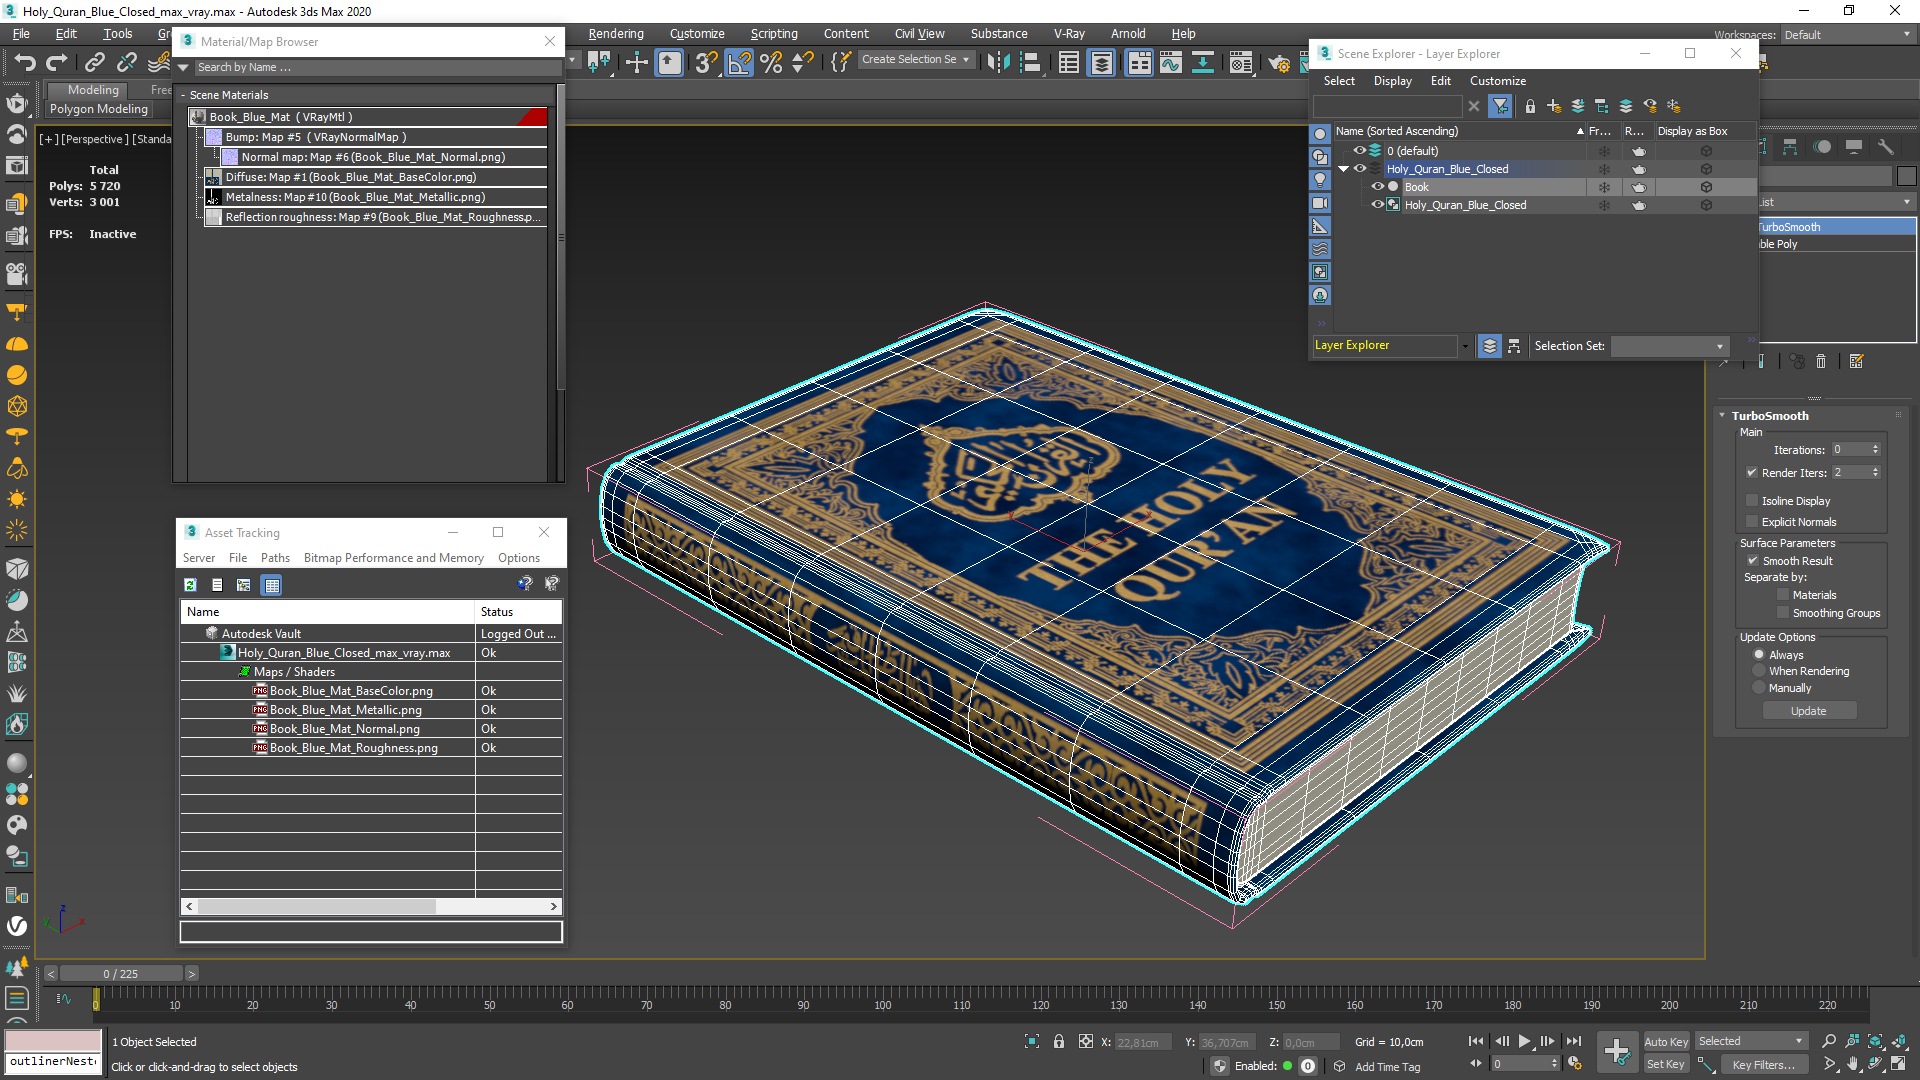Image resolution: width=1920 pixels, height=1080 pixels.
Task: Hide the Book object eye icon
Action: [x=1377, y=187]
